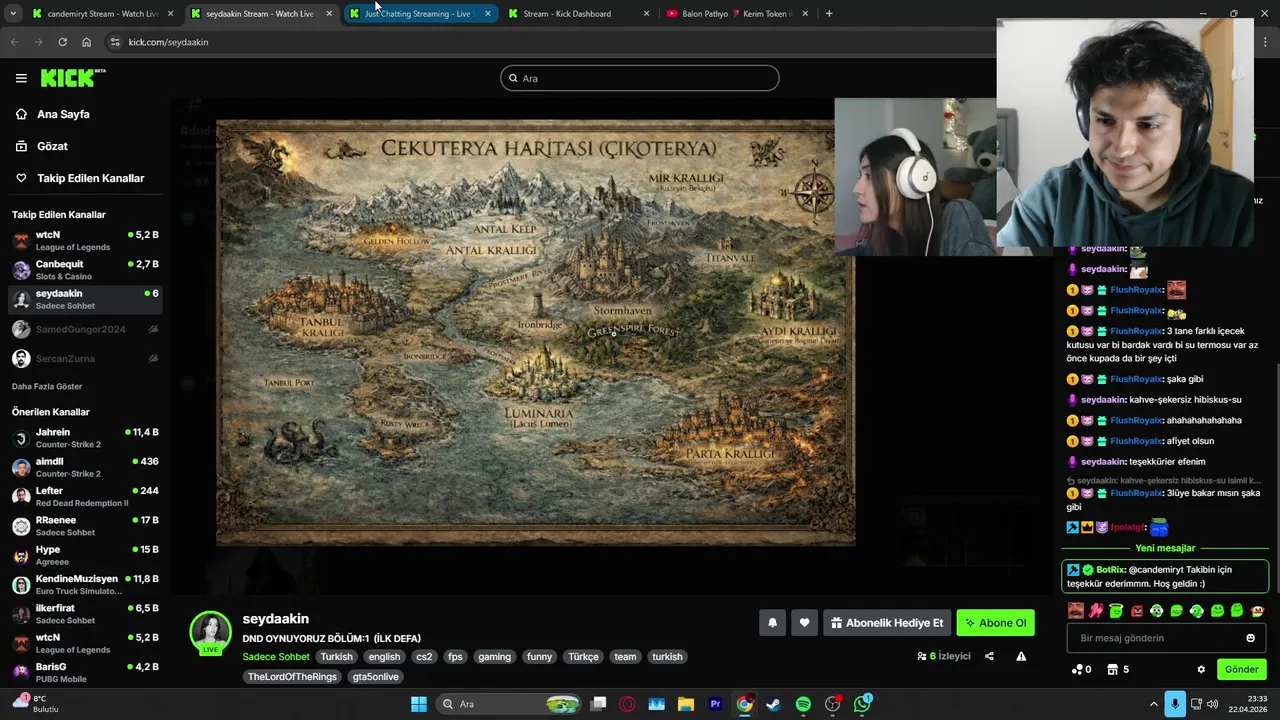Show hidden system tray icons
The width and height of the screenshot is (1280, 720).
click(x=1153, y=704)
